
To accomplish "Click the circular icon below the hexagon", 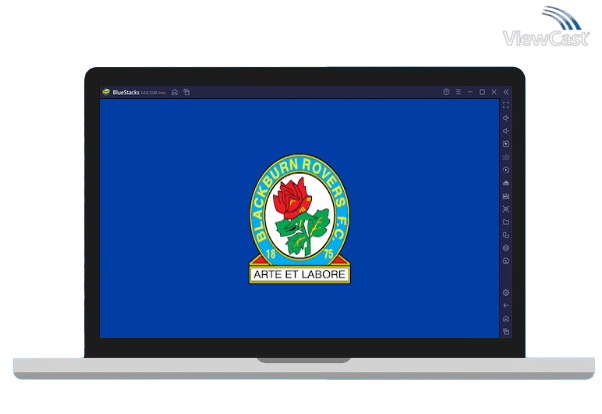I will pyautogui.click(x=506, y=261).
